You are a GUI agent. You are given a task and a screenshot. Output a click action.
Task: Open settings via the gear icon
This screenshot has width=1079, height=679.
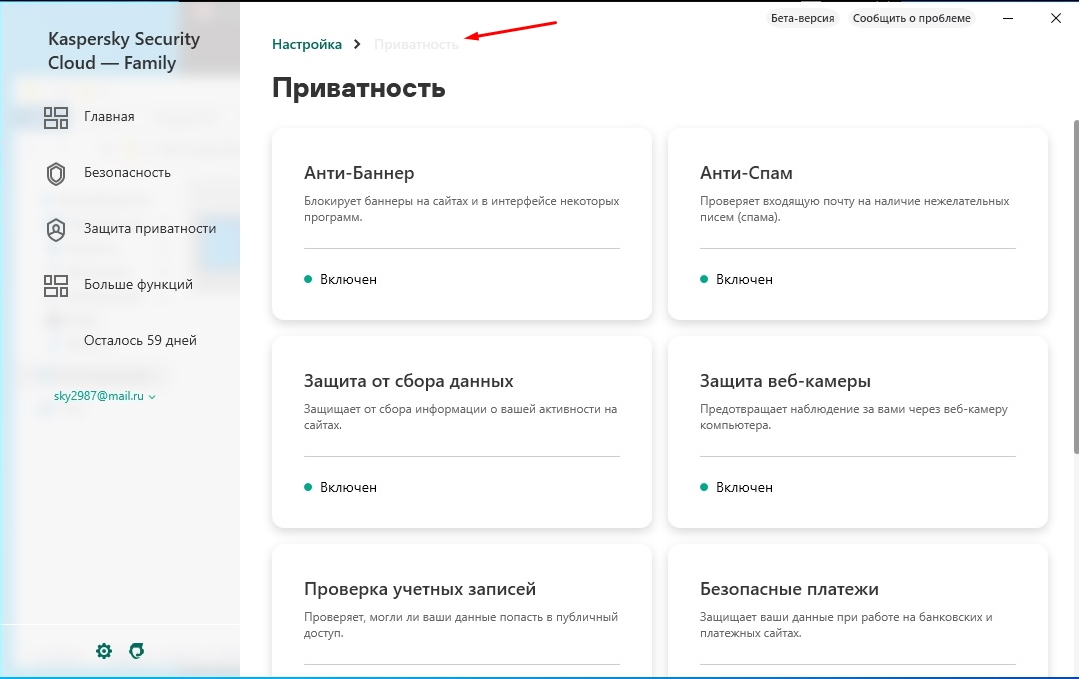pos(104,651)
